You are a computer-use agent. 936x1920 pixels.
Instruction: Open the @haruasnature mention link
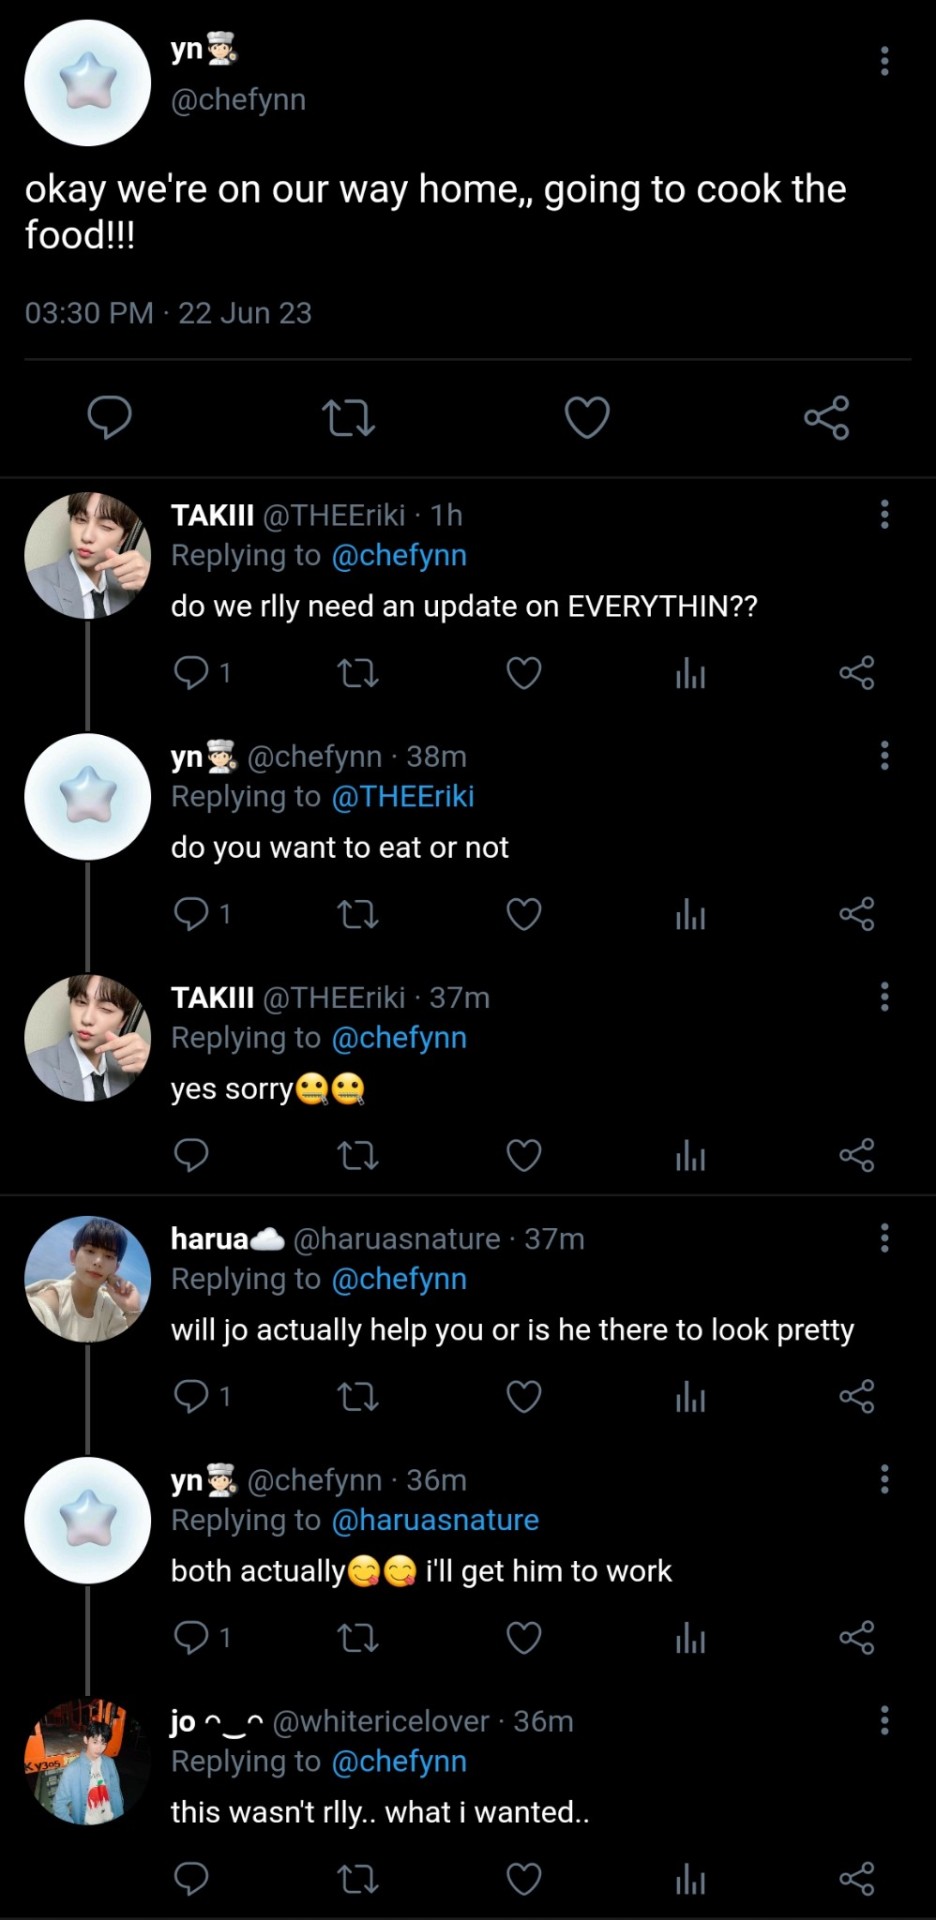(434, 1520)
